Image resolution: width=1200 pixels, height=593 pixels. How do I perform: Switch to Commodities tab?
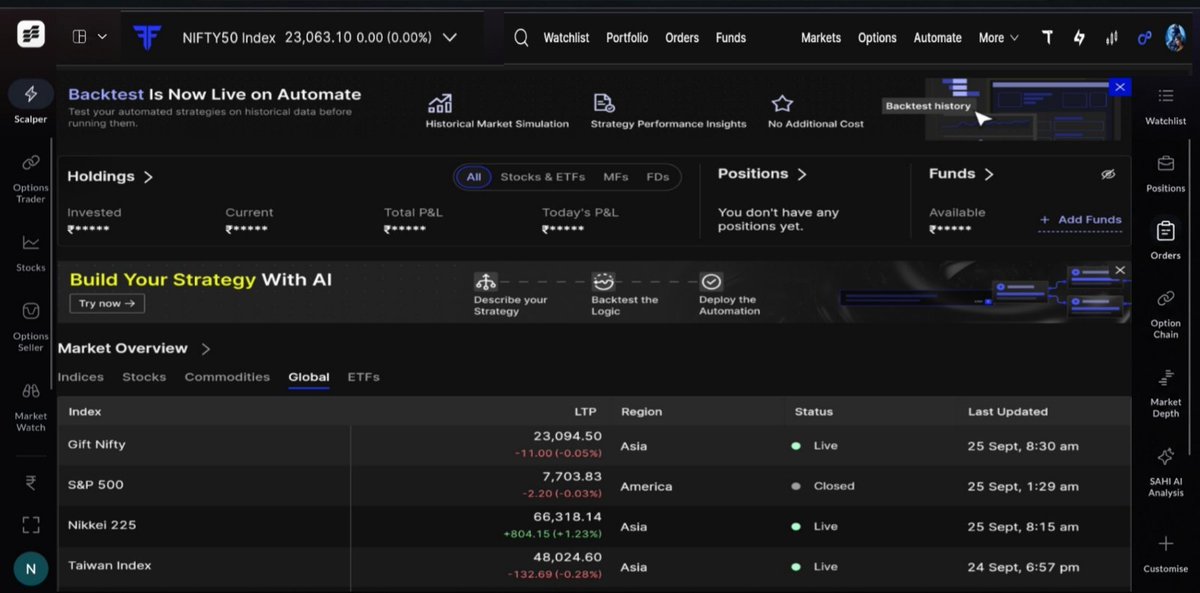tap(227, 377)
